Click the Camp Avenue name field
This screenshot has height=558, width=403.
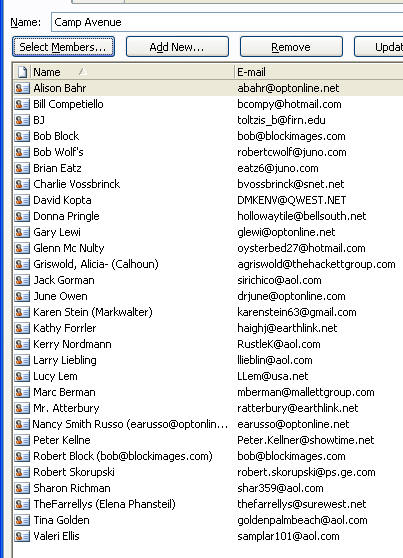point(227,22)
